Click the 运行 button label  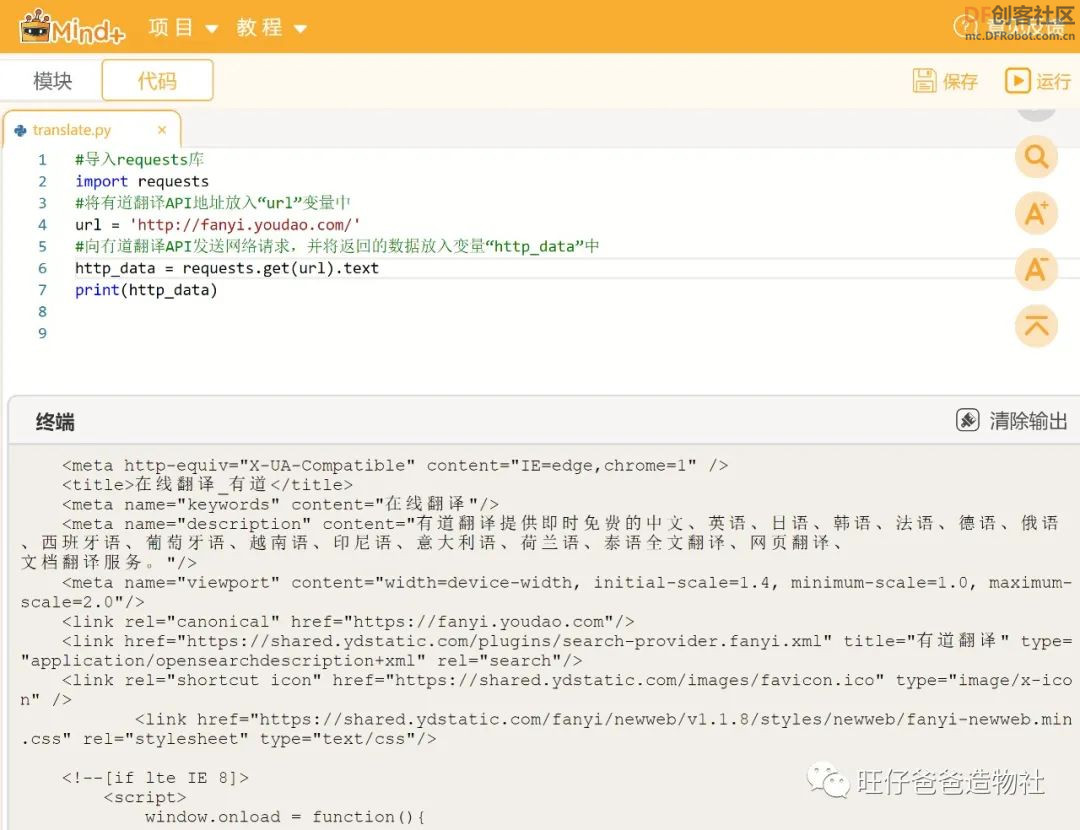click(1053, 81)
